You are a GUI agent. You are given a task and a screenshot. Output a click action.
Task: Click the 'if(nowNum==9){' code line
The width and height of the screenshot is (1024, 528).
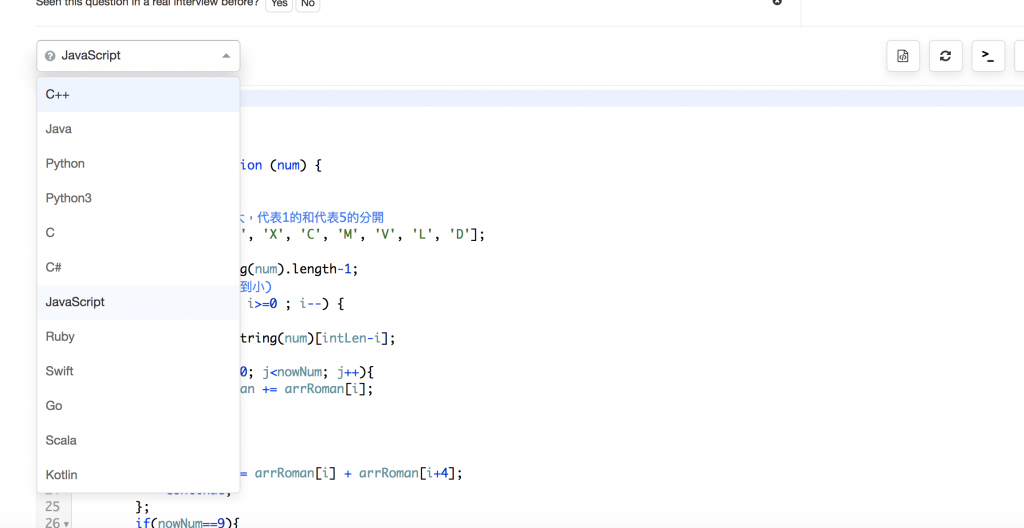(x=188, y=523)
